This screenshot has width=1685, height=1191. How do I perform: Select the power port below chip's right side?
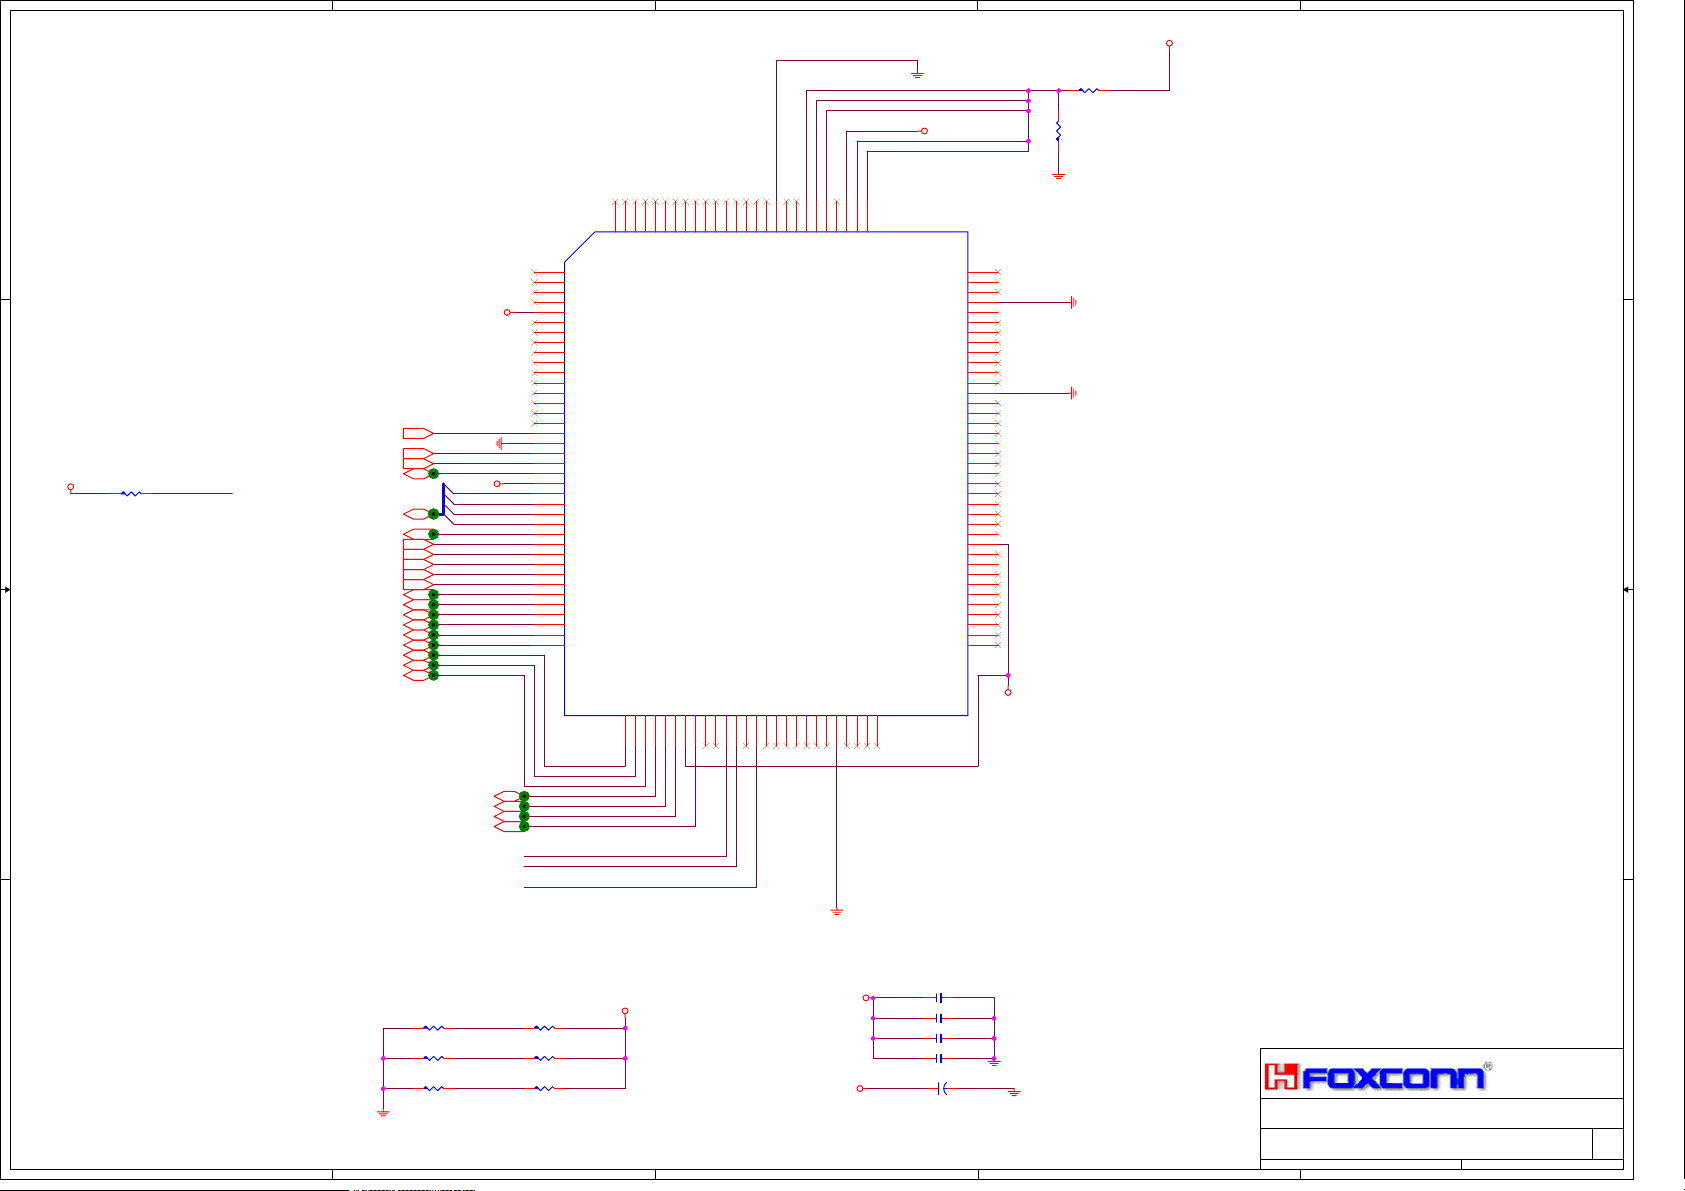pyautogui.click(x=1008, y=692)
